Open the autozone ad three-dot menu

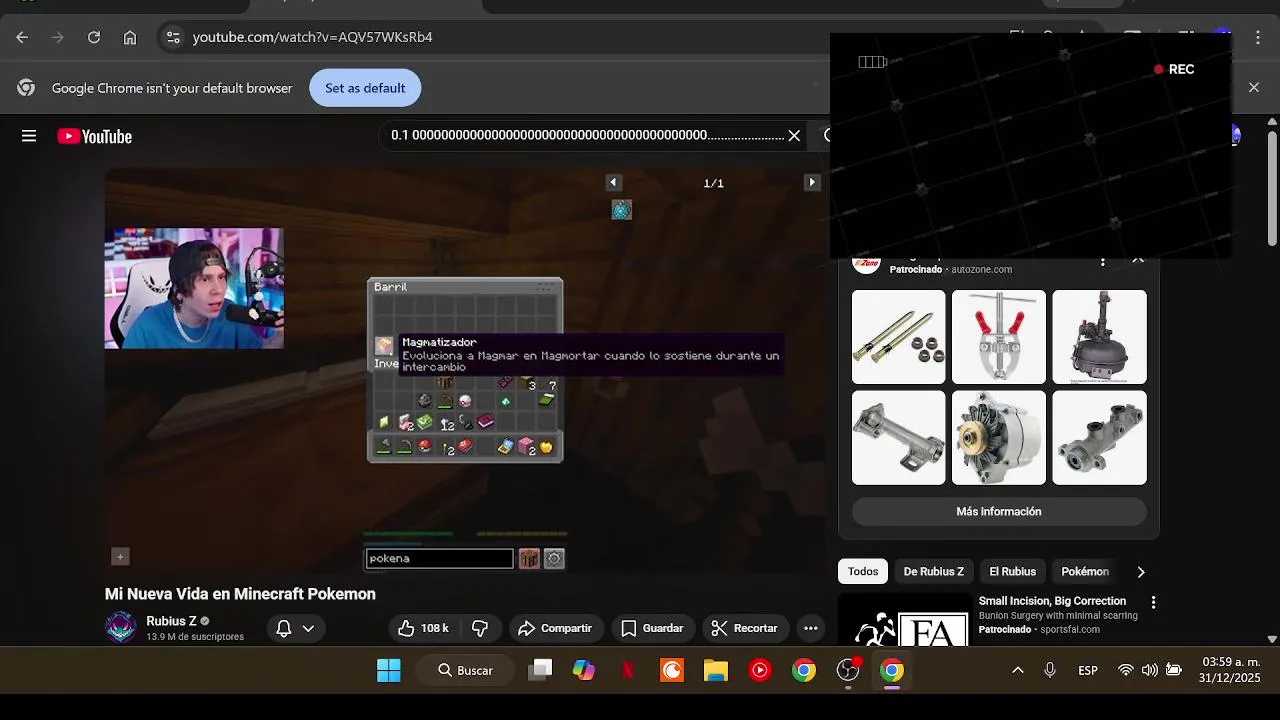(1103, 262)
